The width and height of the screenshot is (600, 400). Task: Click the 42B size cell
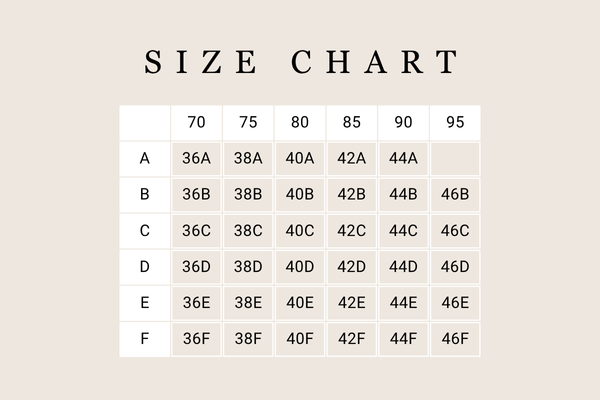click(x=352, y=194)
